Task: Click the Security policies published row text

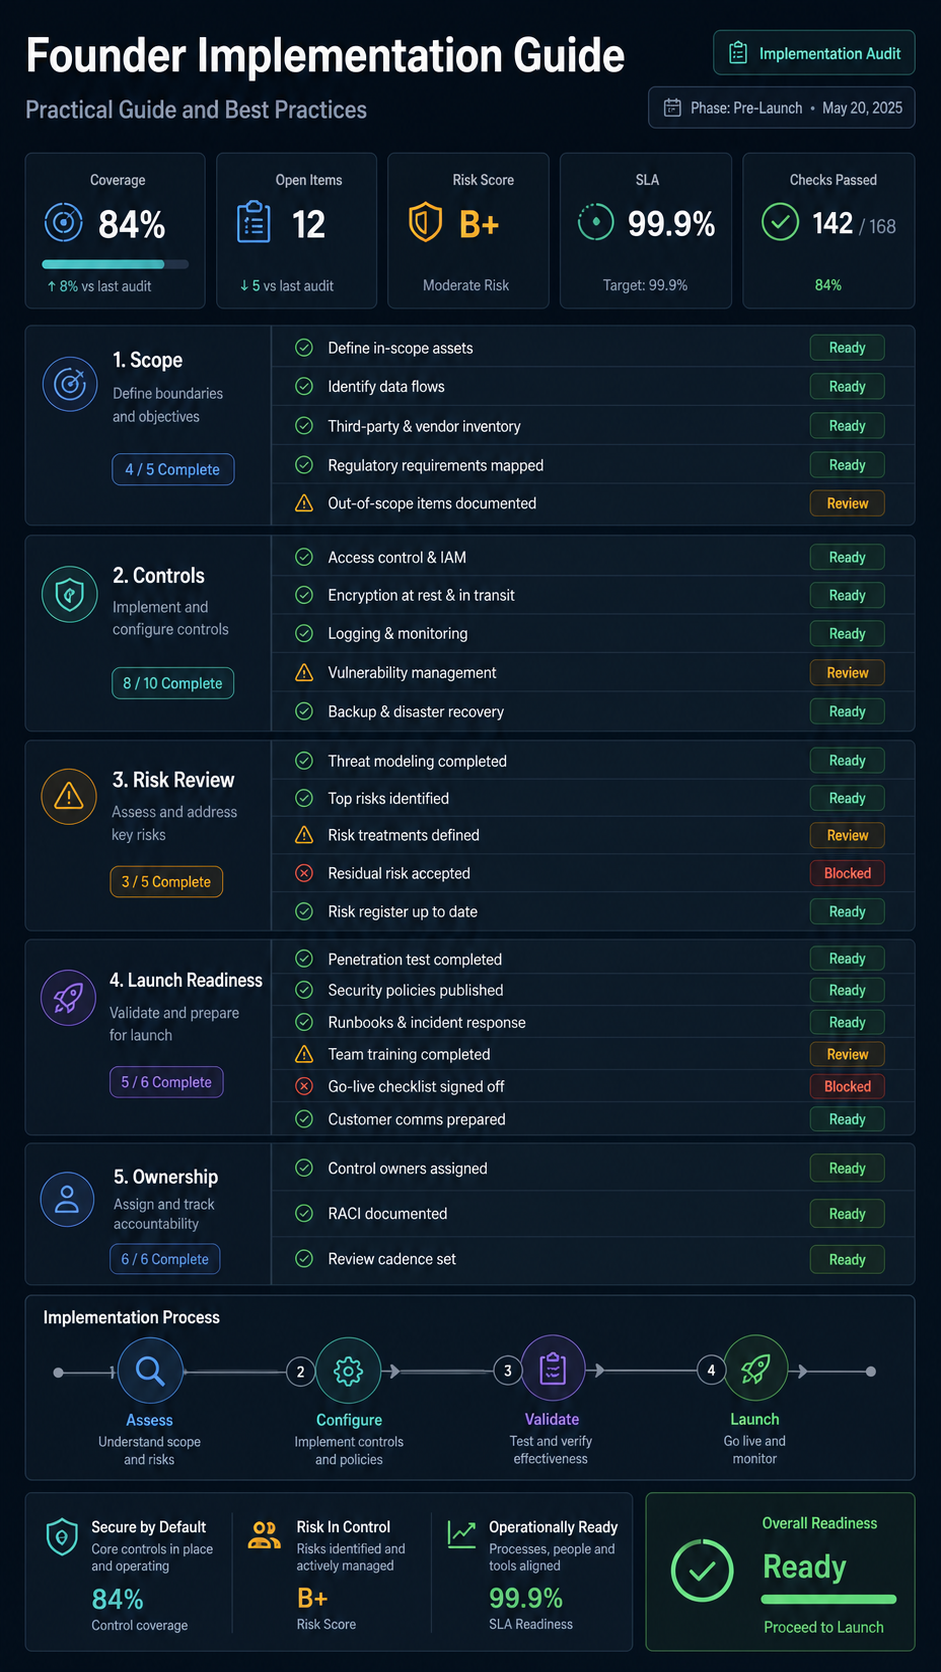Action: (x=416, y=990)
